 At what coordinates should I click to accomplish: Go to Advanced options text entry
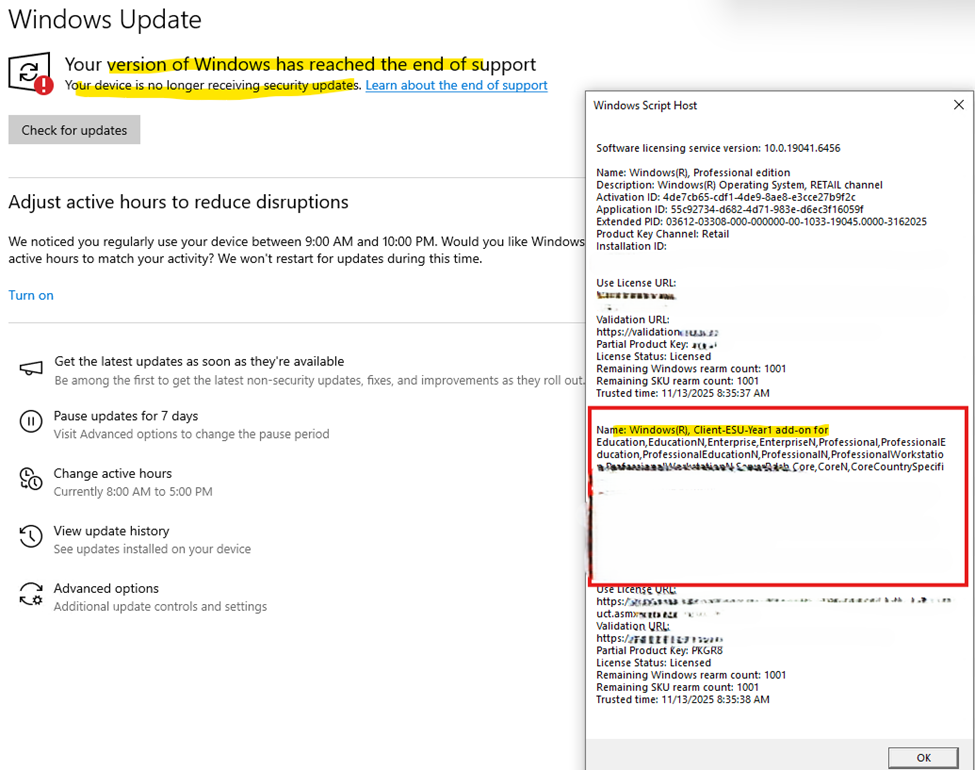tap(106, 589)
